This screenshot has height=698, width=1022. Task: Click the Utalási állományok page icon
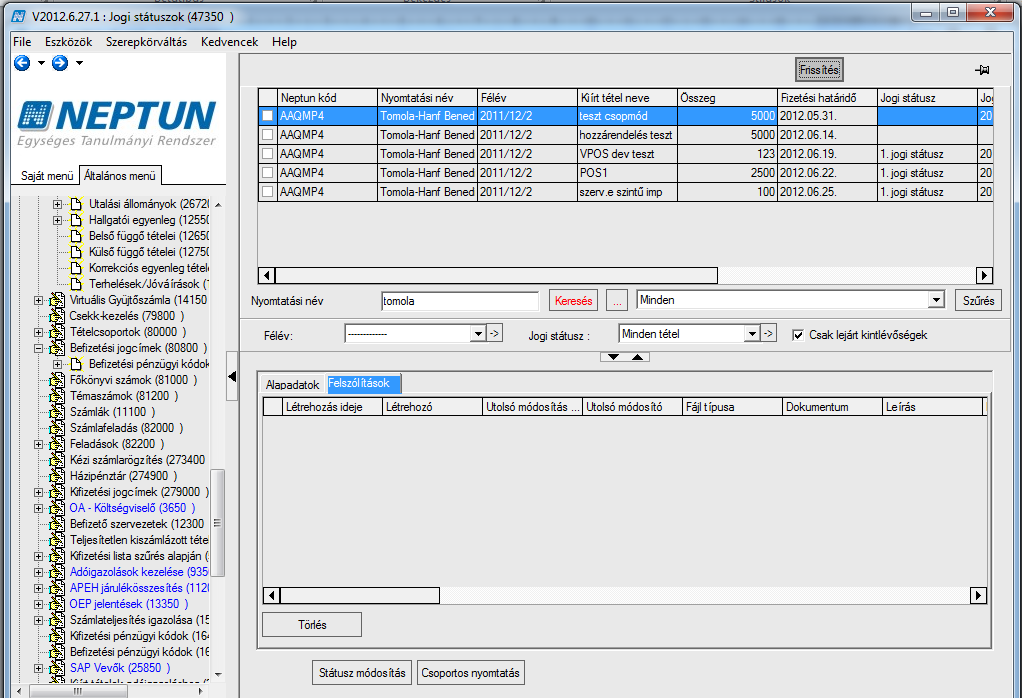[76, 204]
